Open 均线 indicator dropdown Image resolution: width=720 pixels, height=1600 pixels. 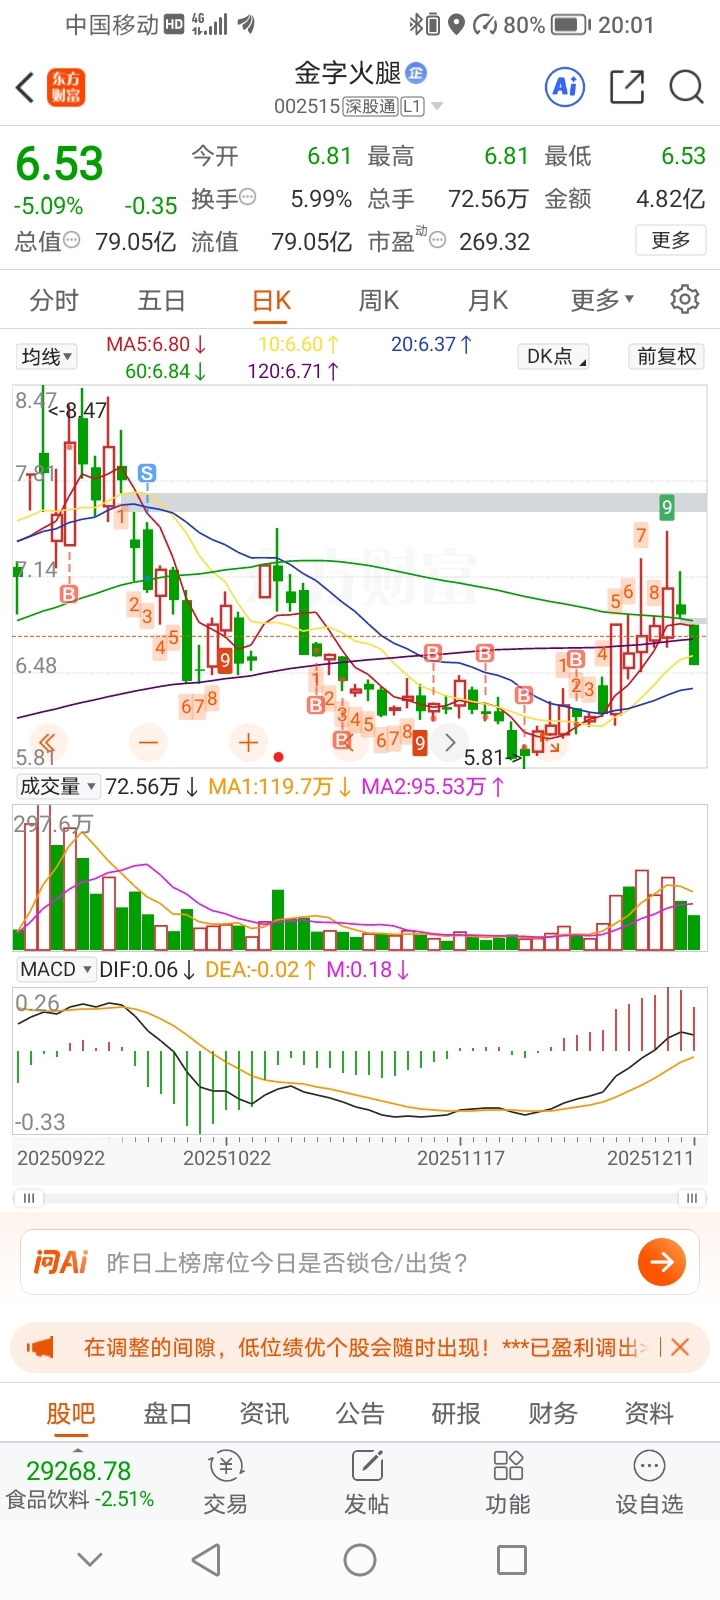47,356
